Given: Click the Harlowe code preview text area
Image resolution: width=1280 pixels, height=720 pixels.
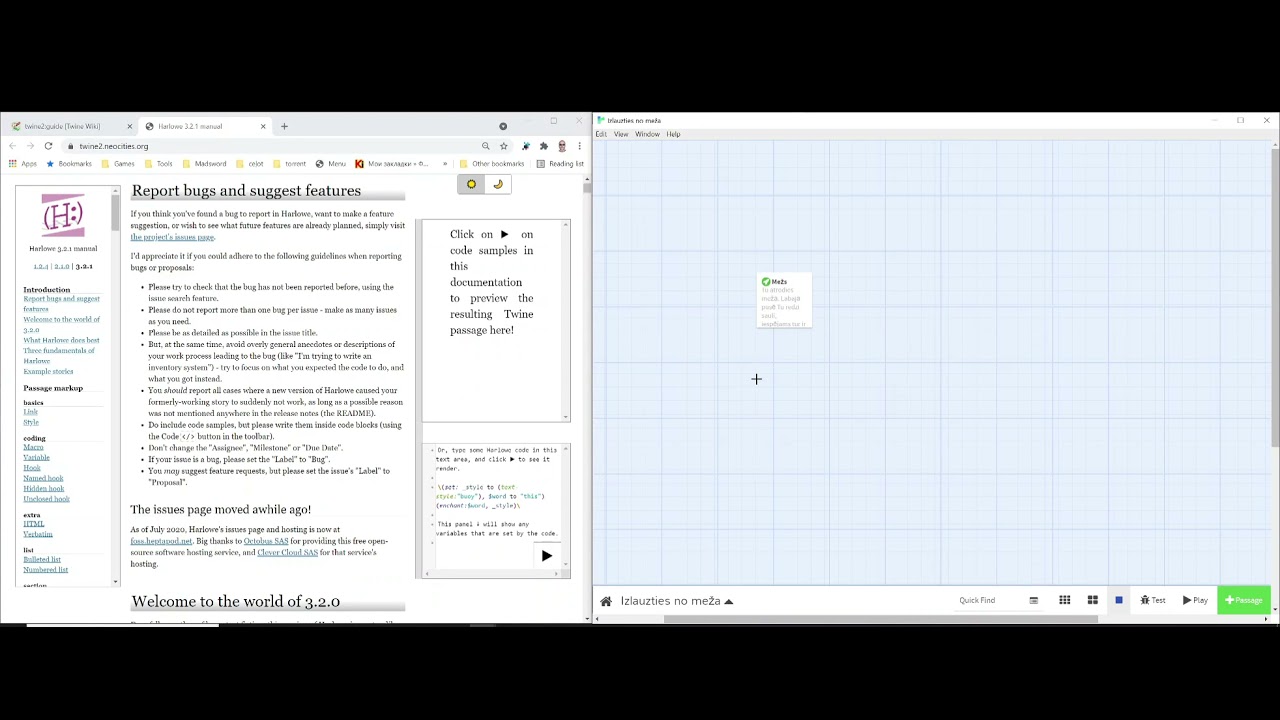Looking at the screenshot, I should [x=496, y=495].
